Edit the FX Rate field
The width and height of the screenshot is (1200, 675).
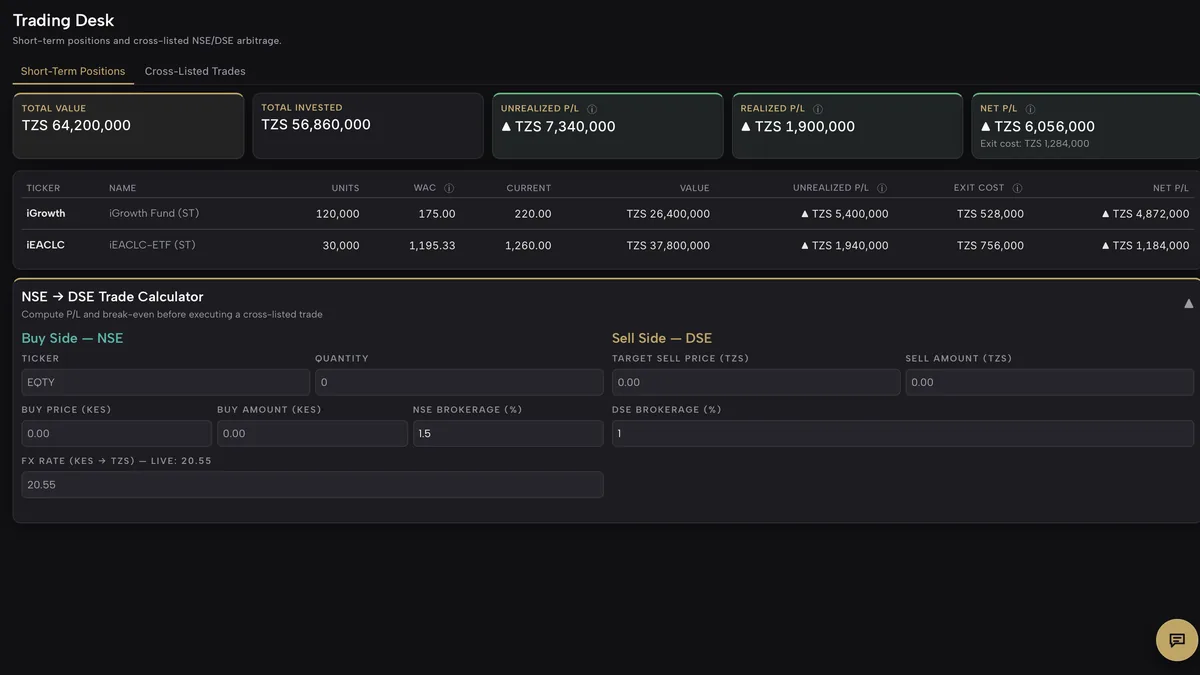coord(312,484)
